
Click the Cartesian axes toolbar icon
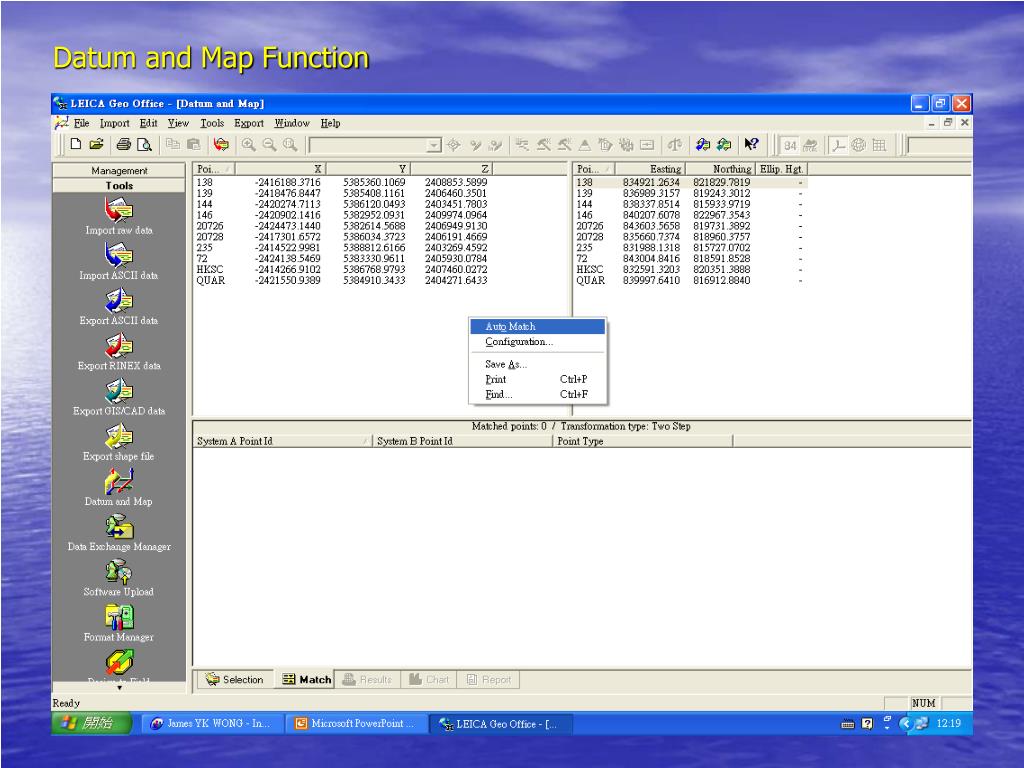pyautogui.click(x=838, y=145)
